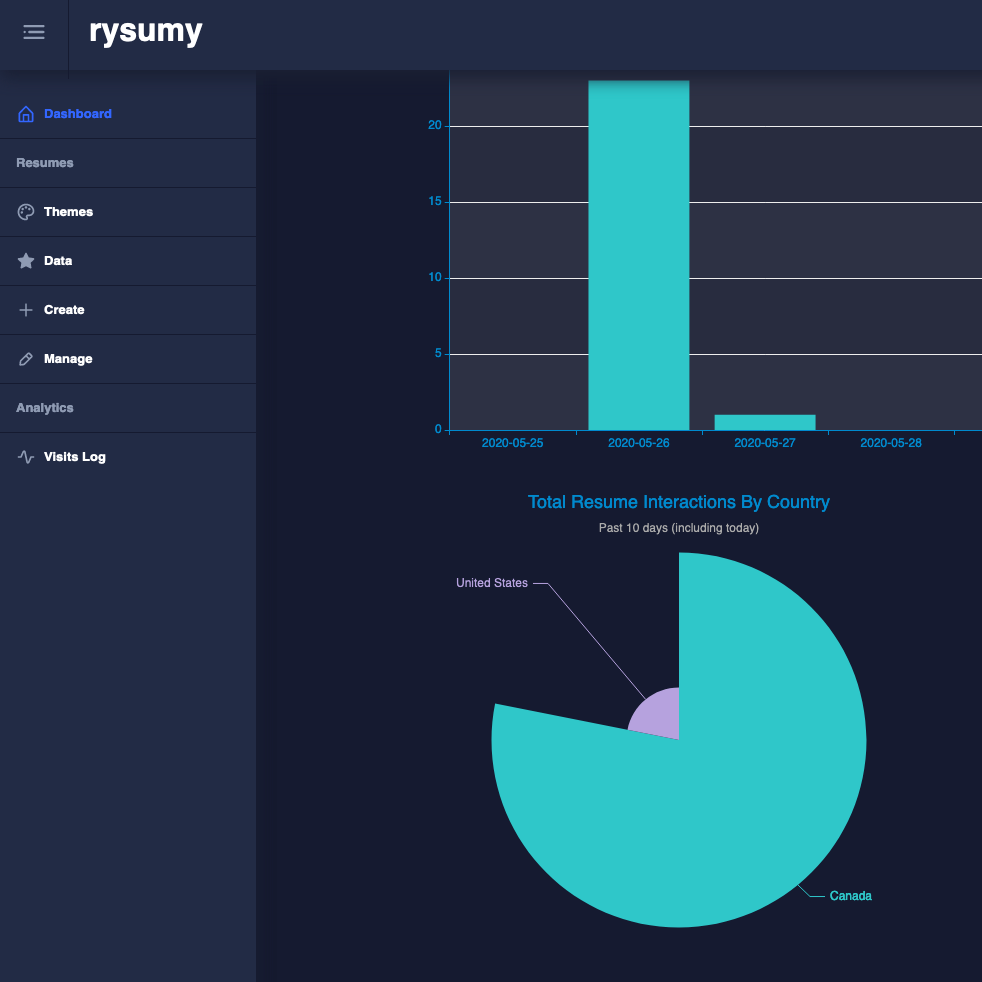Click the tall bar for 2020-05-26

pyautogui.click(x=639, y=250)
